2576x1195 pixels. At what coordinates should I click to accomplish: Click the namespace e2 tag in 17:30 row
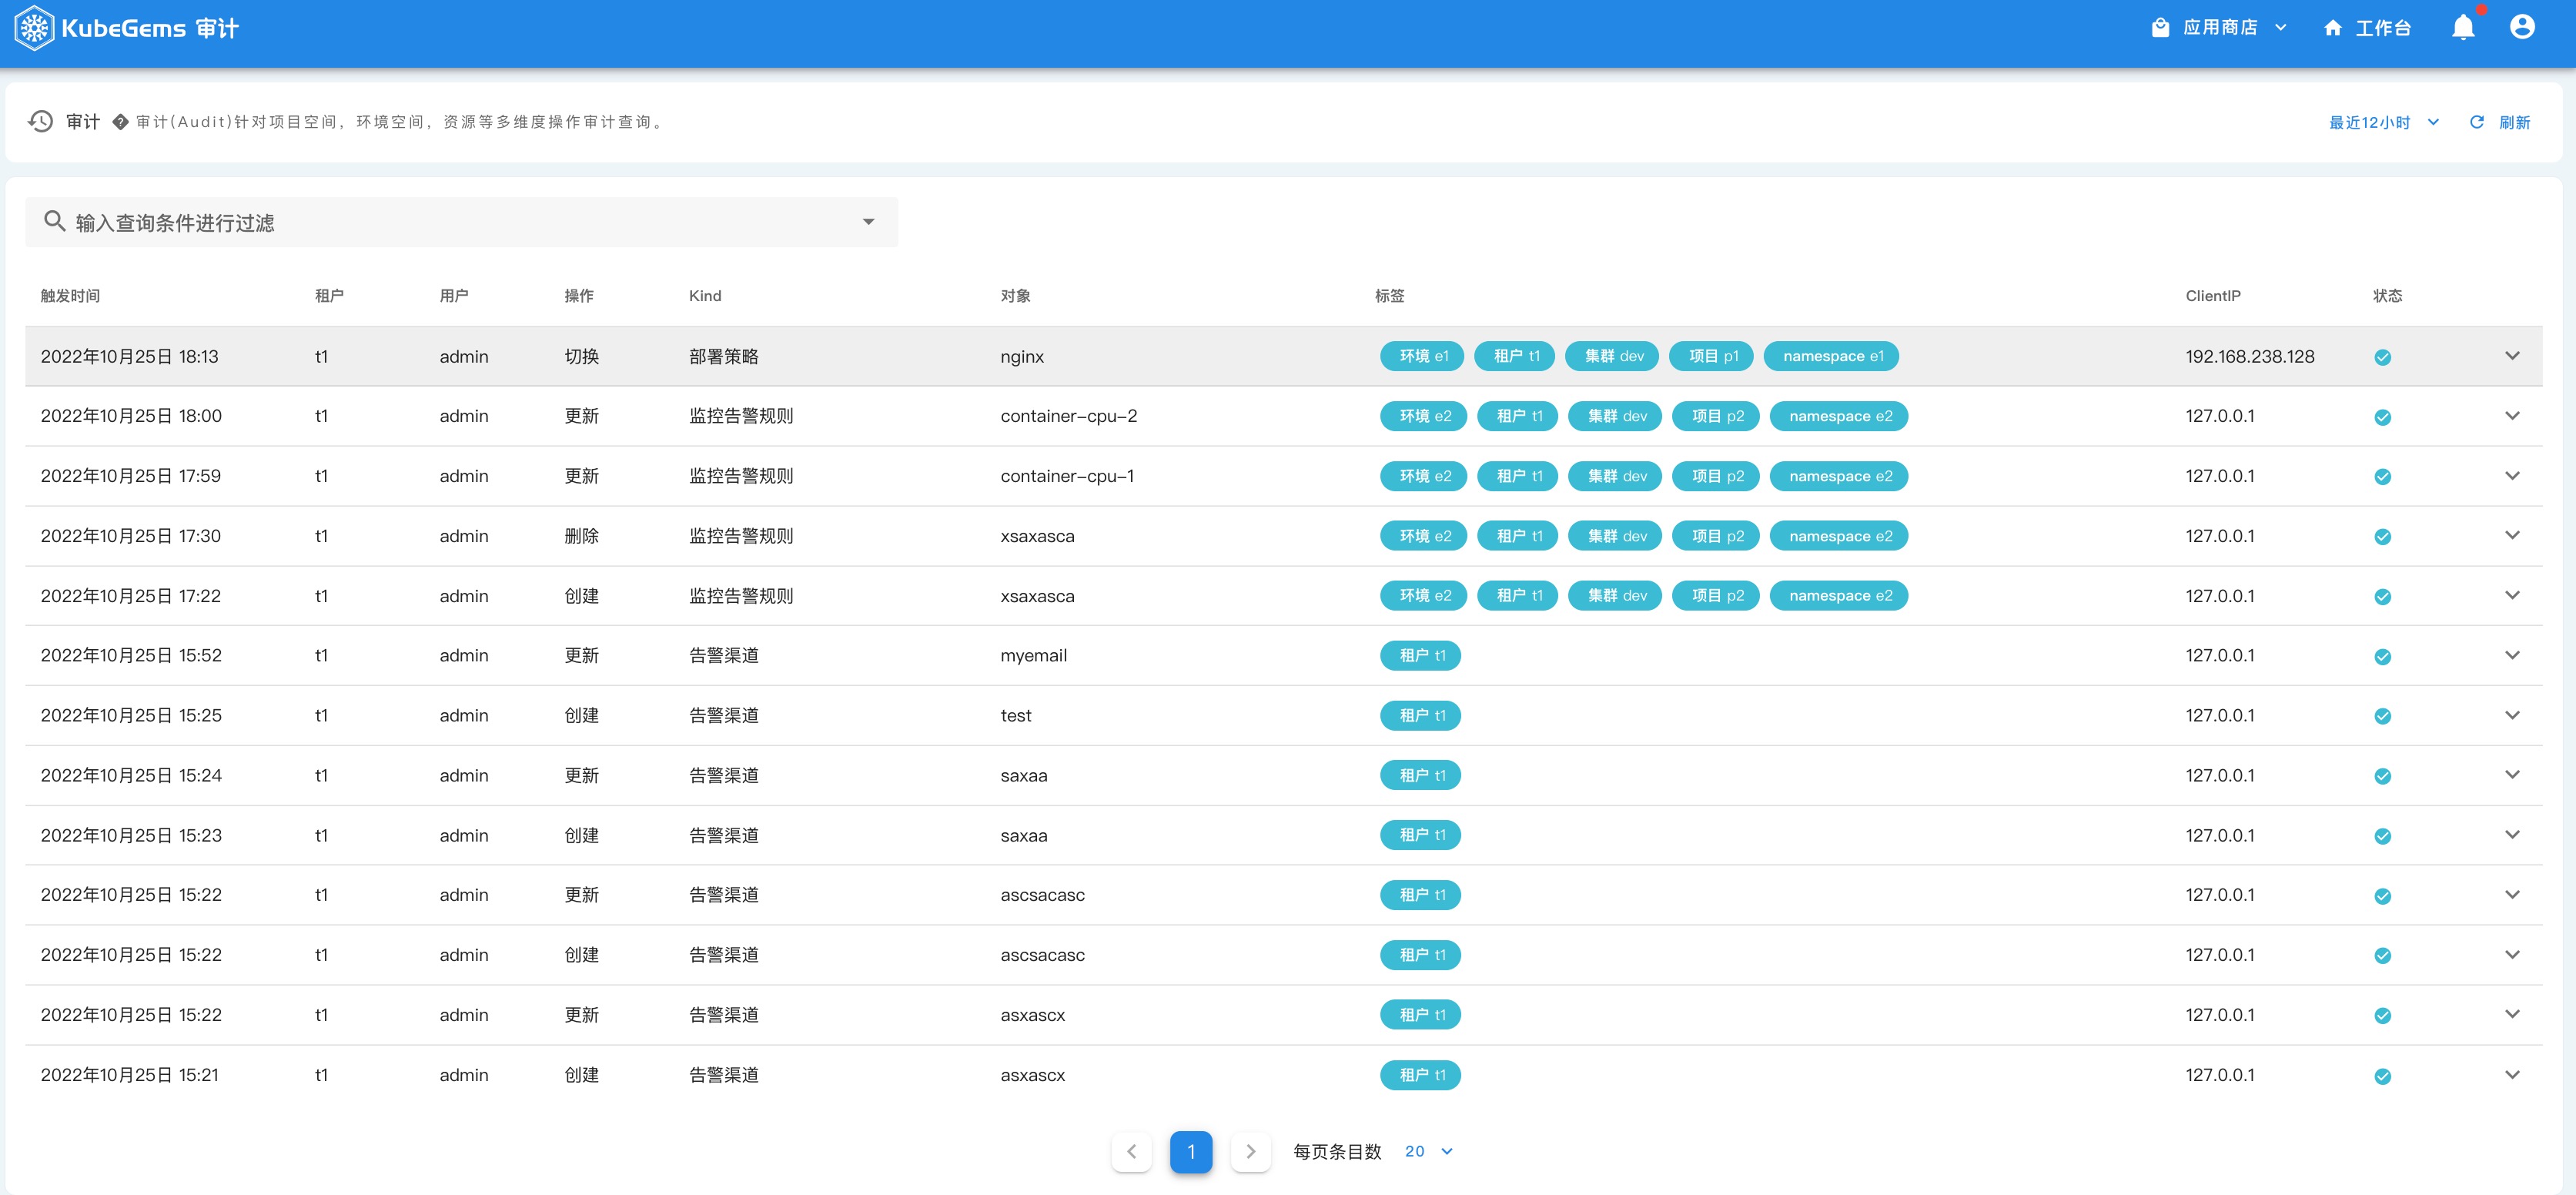coord(1839,536)
